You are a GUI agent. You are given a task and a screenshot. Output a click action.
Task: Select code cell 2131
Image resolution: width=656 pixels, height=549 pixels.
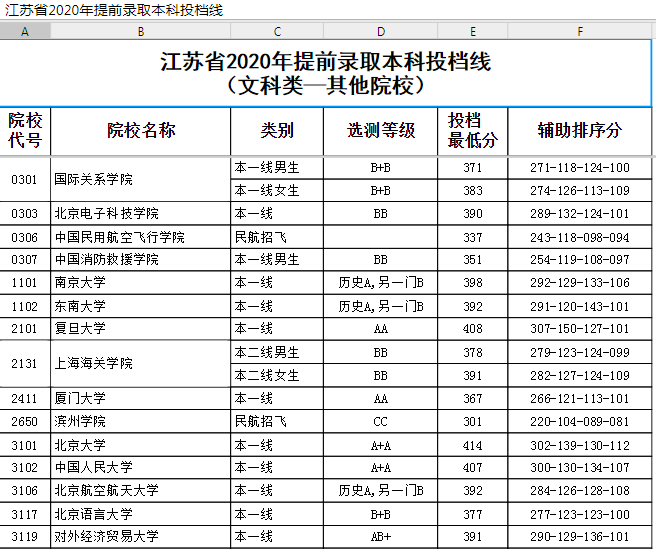25,364
